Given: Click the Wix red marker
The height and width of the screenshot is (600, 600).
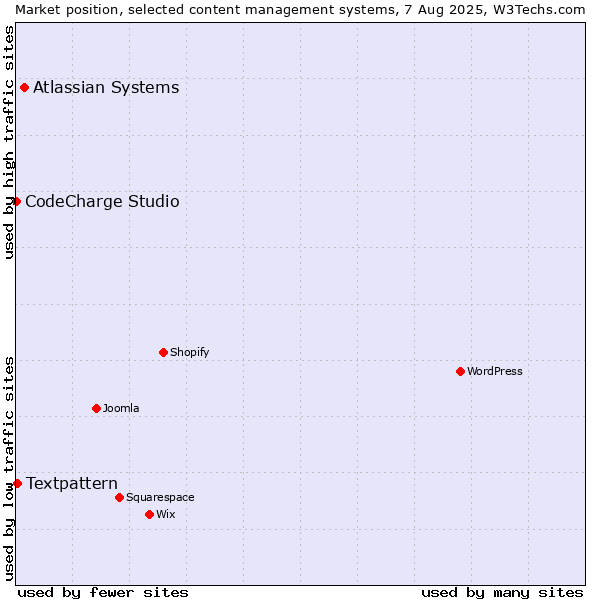Looking at the screenshot, I should point(150,515).
